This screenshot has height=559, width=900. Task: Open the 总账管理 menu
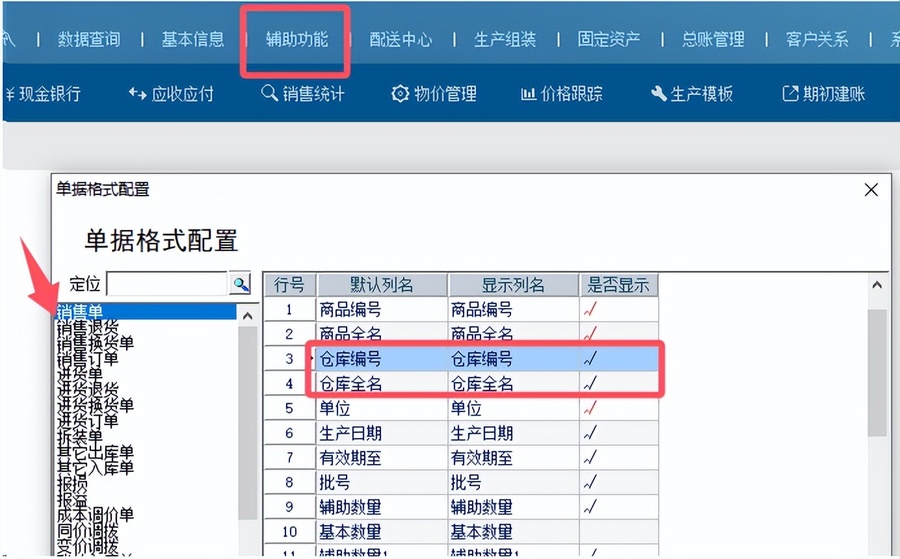tap(713, 39)
